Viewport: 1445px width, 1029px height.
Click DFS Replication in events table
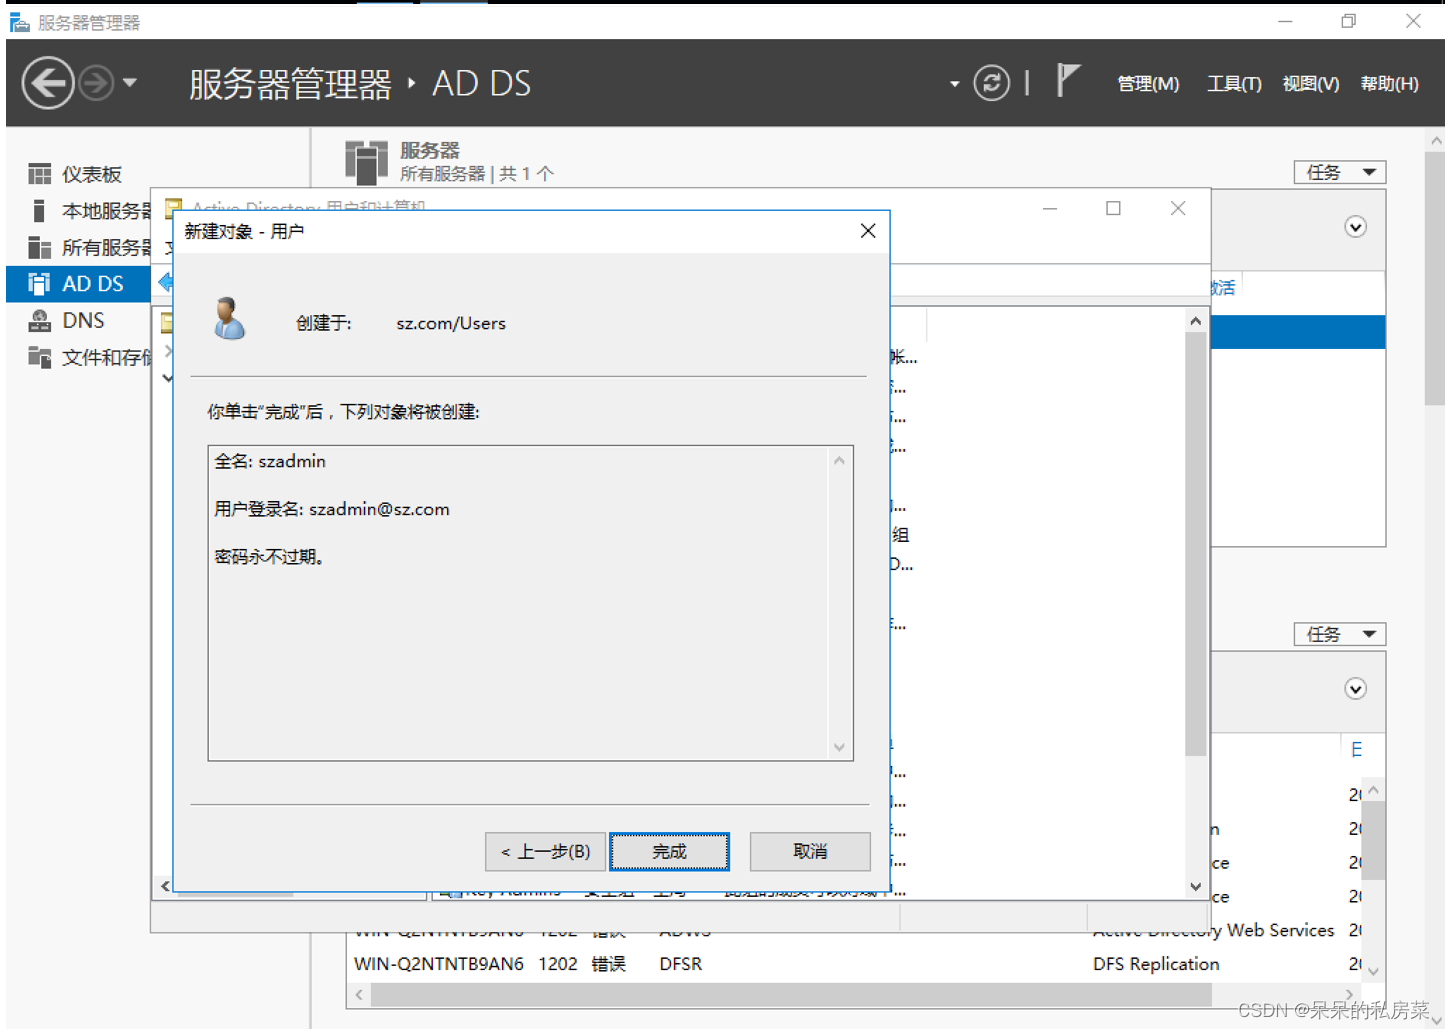click(x=1156, y=964)
